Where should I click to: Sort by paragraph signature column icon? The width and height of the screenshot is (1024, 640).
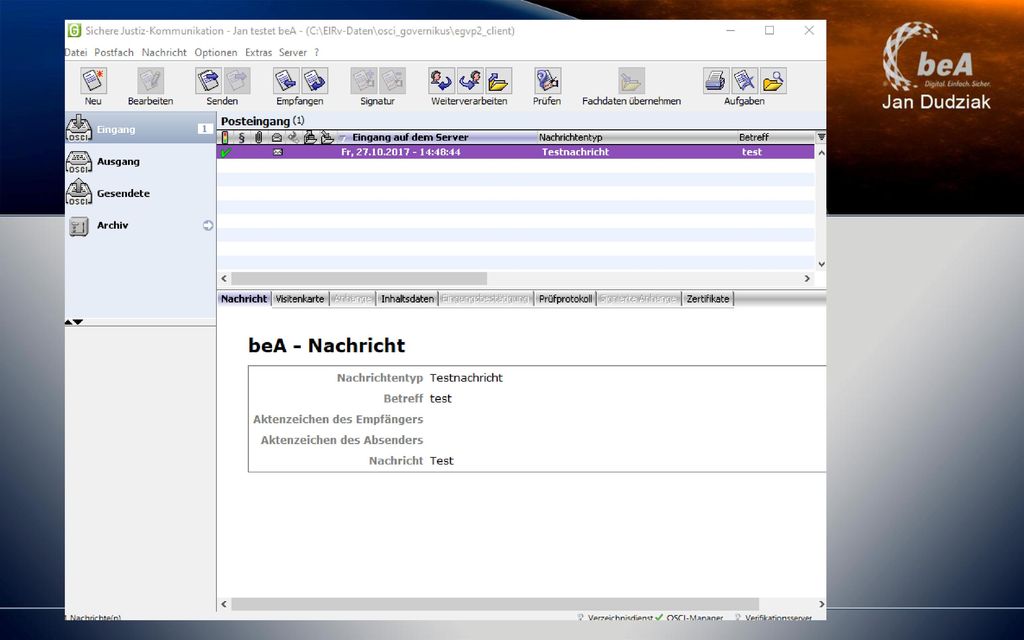pos(242,138)
